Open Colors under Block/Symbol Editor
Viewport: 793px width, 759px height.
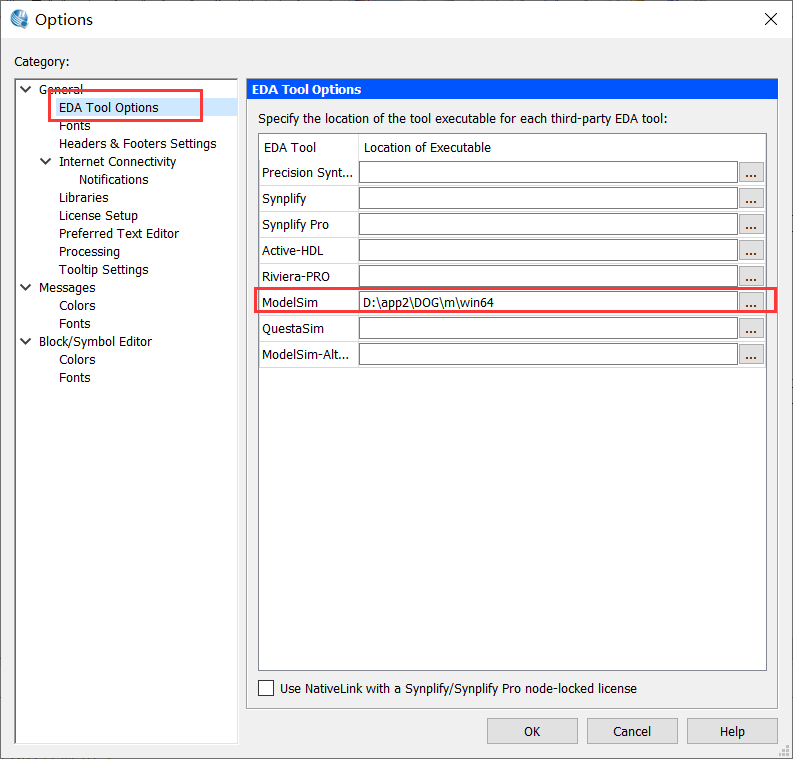77,360
